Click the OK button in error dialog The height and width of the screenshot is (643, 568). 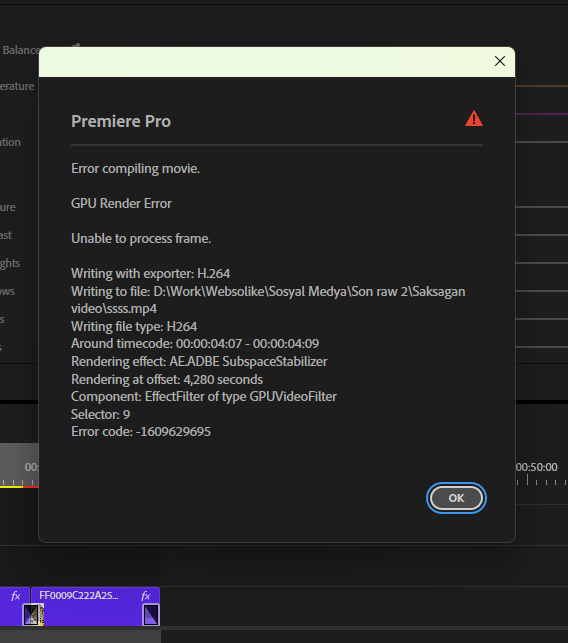click(x=456, y=498)
